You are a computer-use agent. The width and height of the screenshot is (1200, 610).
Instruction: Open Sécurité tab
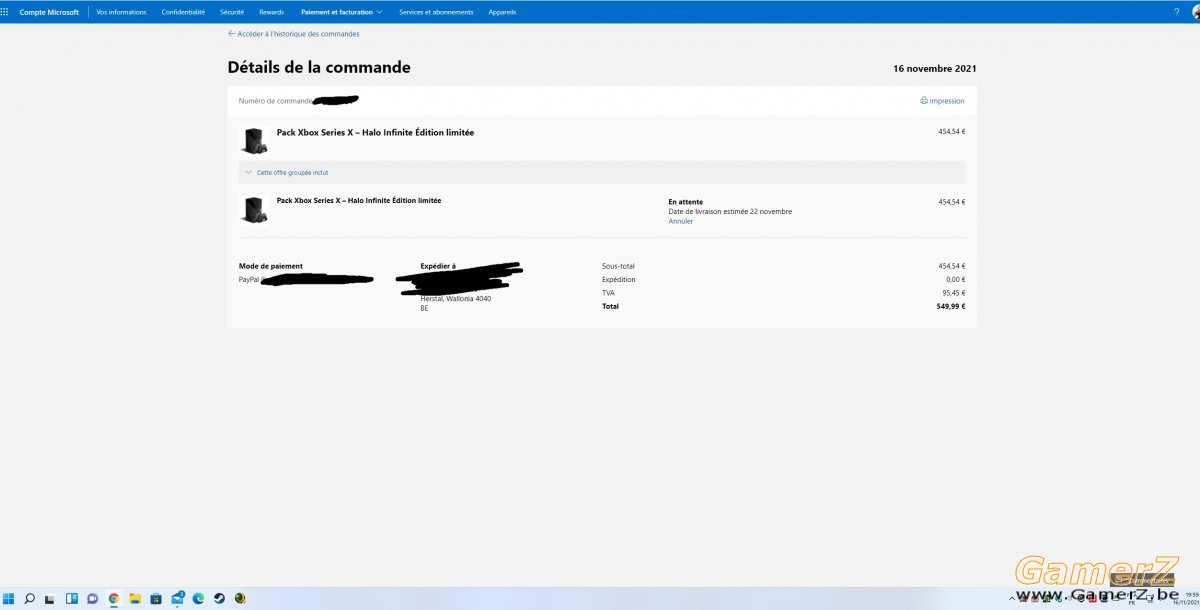(232, 12)
